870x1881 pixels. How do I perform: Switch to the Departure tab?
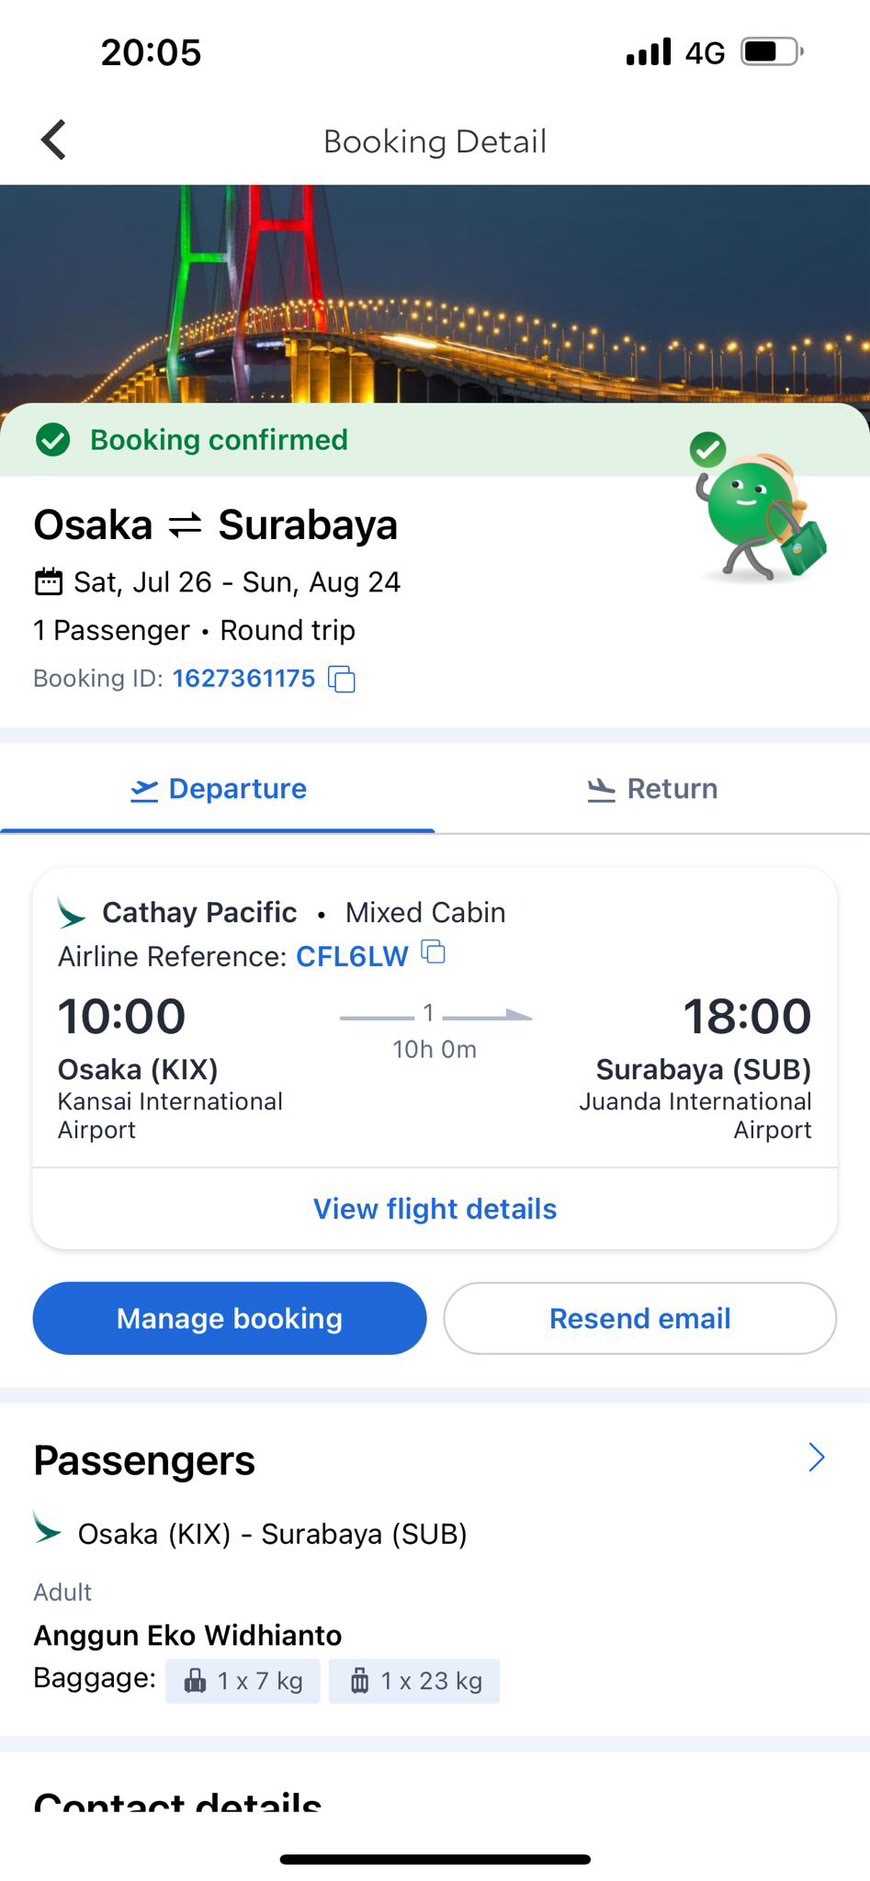[218, 789]
